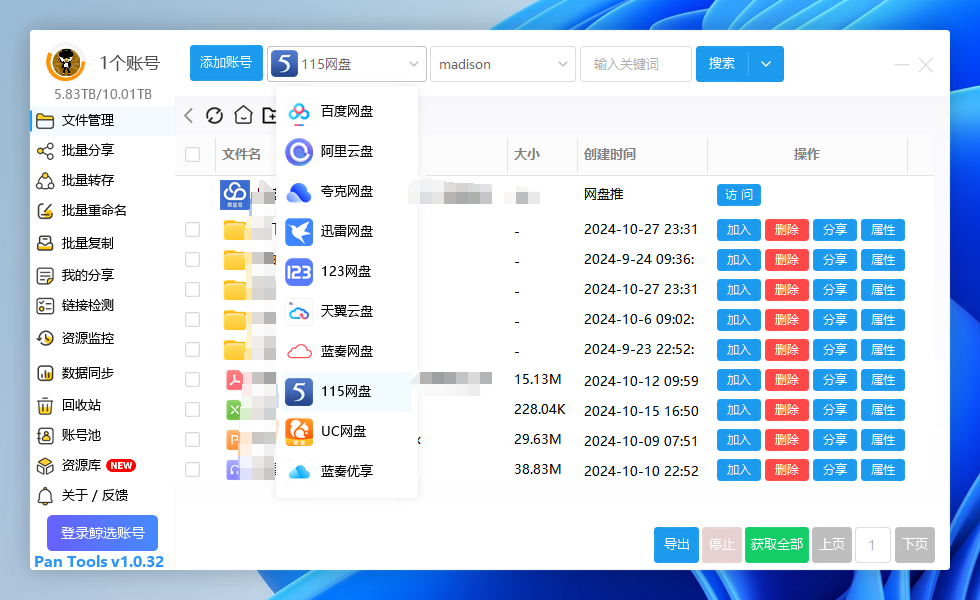980x600 pixels.
Task: Click the UC网盘 squirrel logo
Action: coord(299,432)
